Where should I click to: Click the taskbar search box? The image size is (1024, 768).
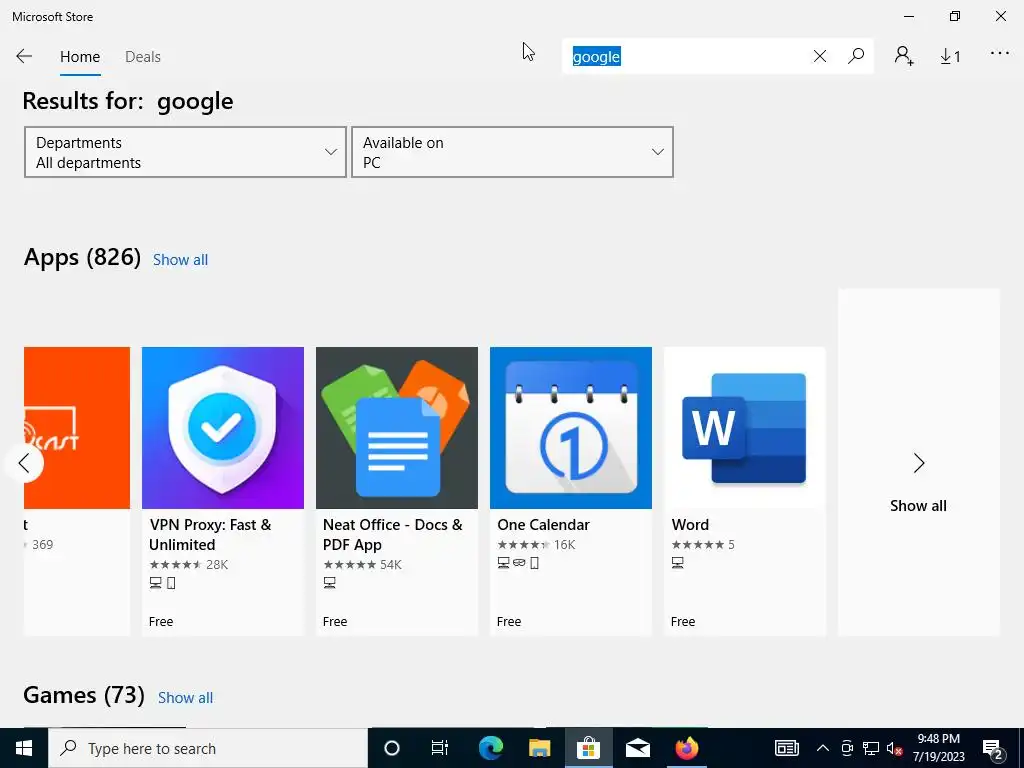pyautogui.click(x=208, y=748)
